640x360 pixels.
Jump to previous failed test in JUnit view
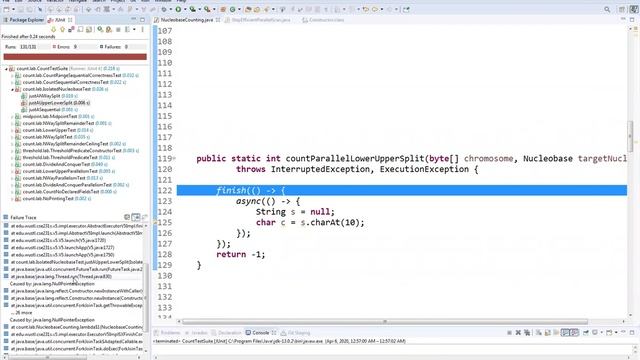point(62,29)
